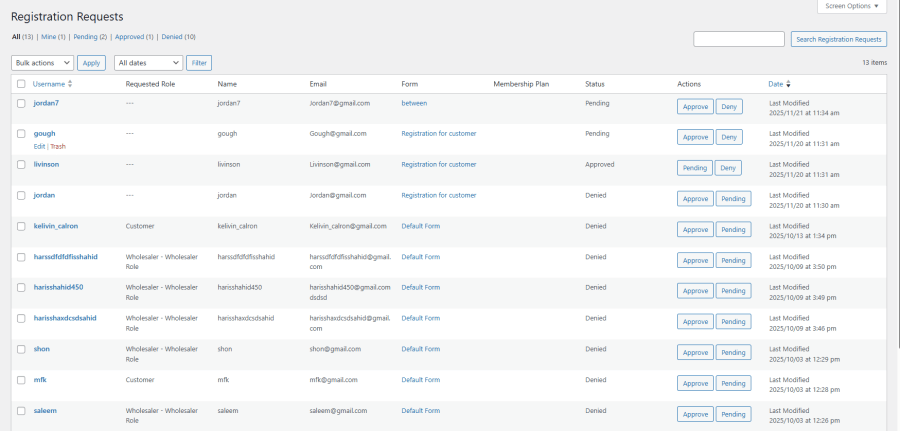Set livinson request back to Pending

(694, 168)
